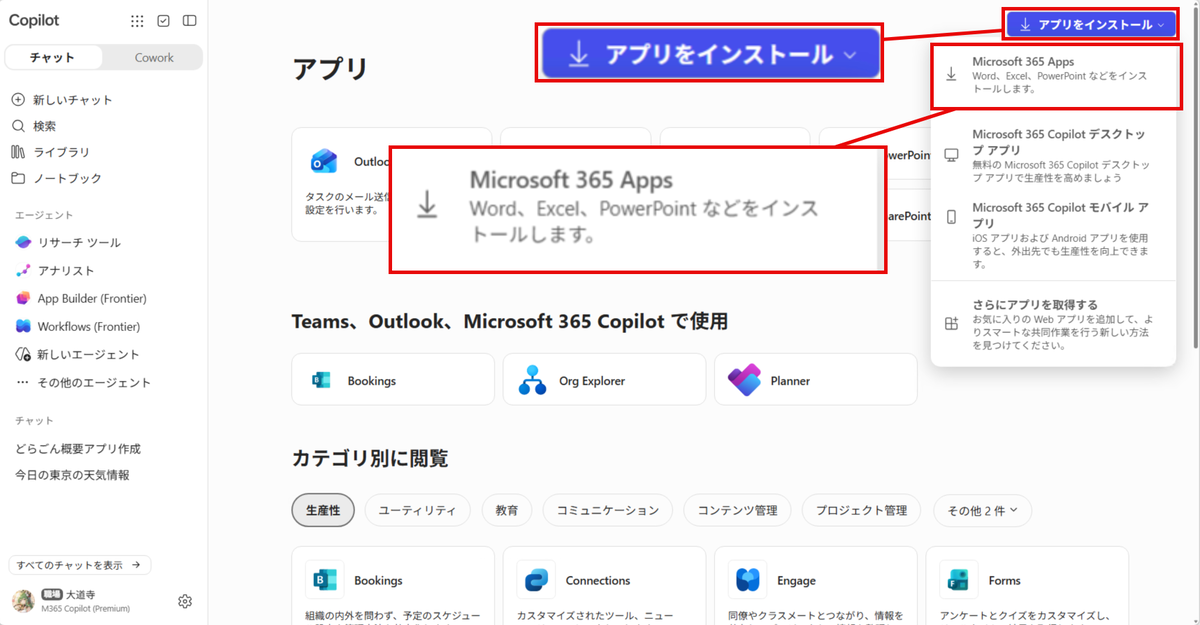Select the 生産性 category filter chip
This screenshot has width=1200, height=625.
coord(323,510)
